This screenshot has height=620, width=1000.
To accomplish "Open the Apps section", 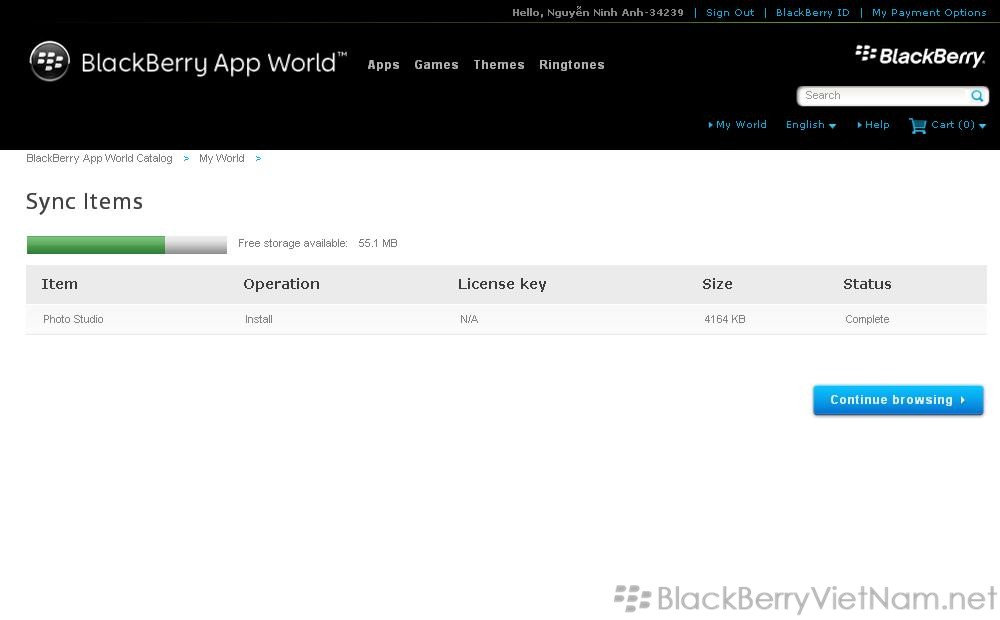I will (383, 64).
